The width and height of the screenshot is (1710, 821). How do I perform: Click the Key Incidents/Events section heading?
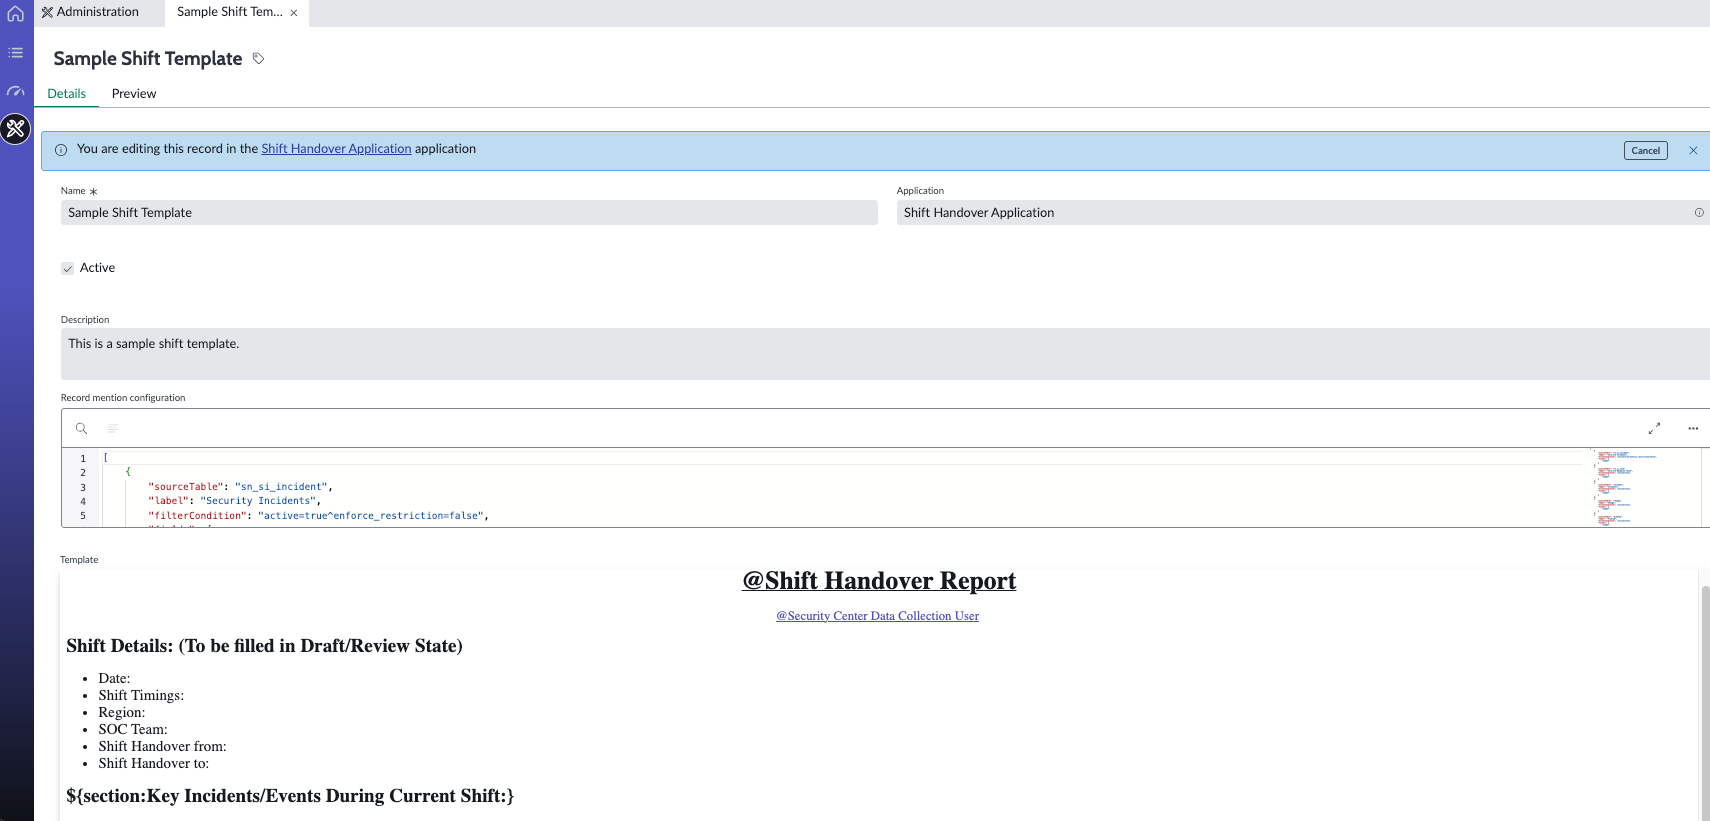tap(290, 796)
